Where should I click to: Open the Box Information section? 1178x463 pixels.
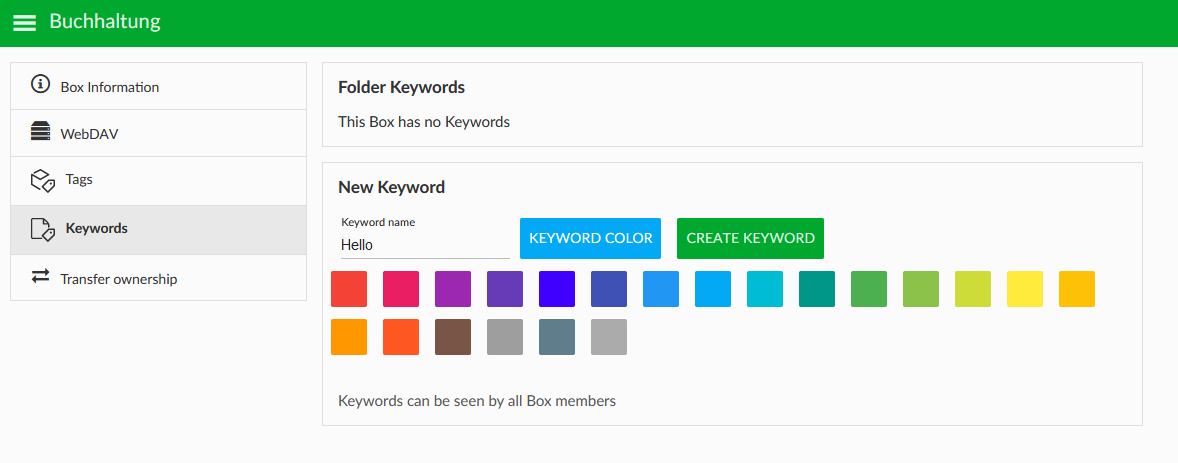tap(109, 87)
